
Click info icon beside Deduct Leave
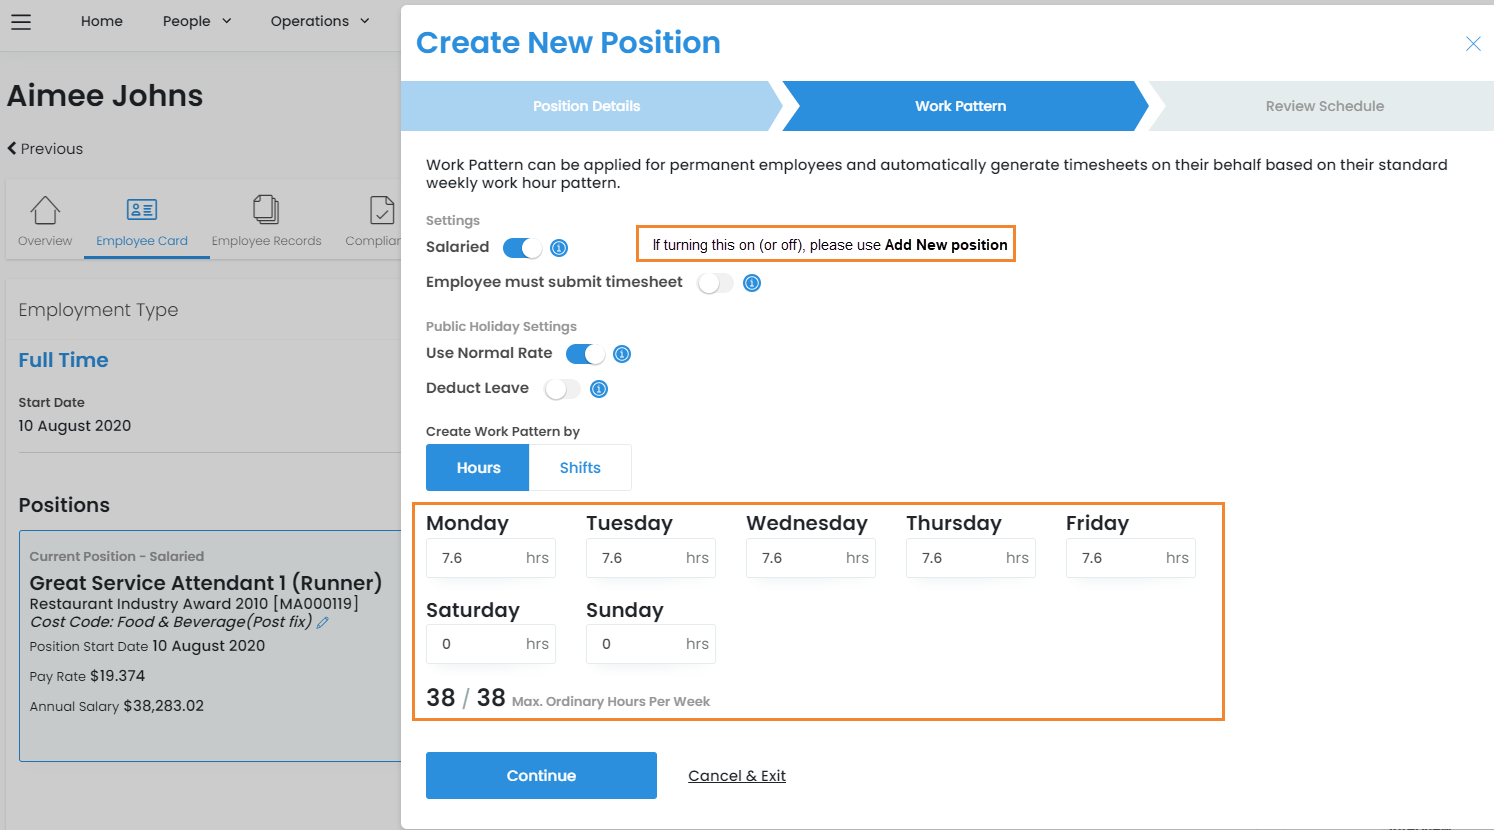(x=599, y=389)
